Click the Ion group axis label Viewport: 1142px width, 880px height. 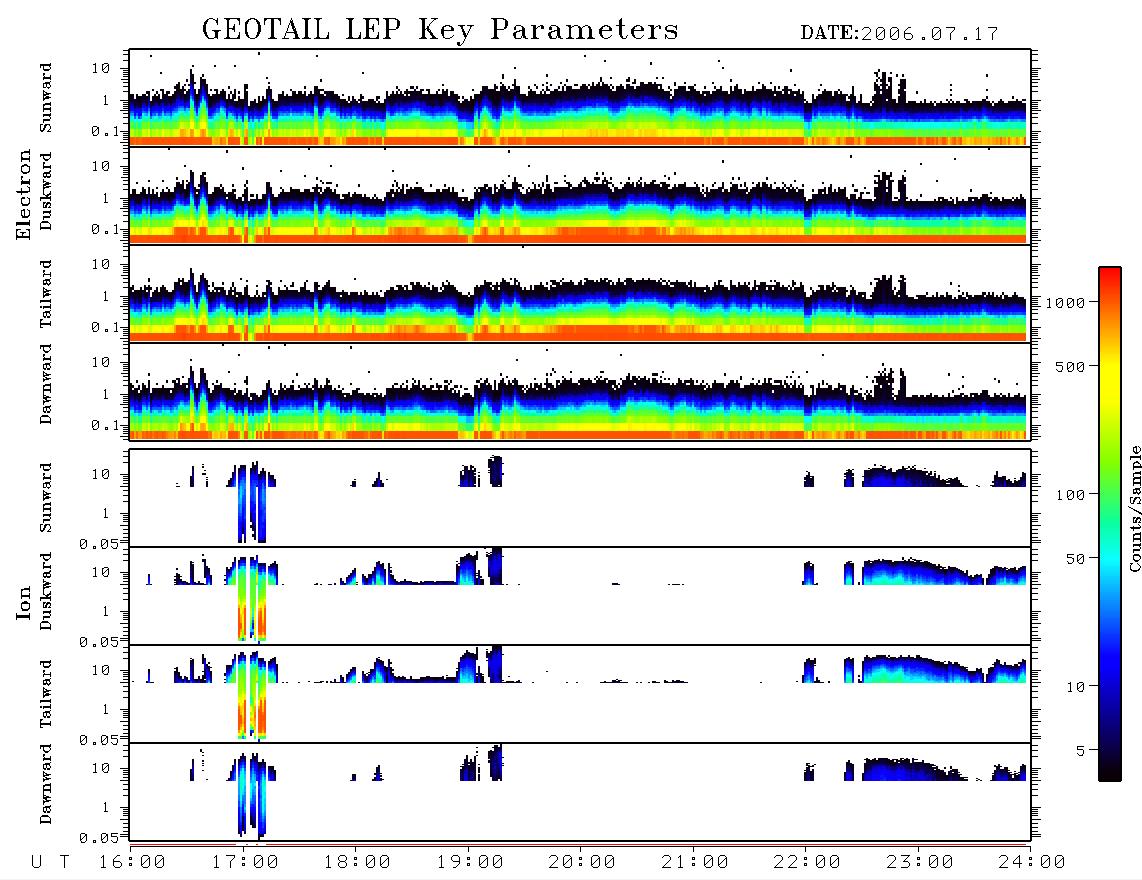click(x=24, y=603)
